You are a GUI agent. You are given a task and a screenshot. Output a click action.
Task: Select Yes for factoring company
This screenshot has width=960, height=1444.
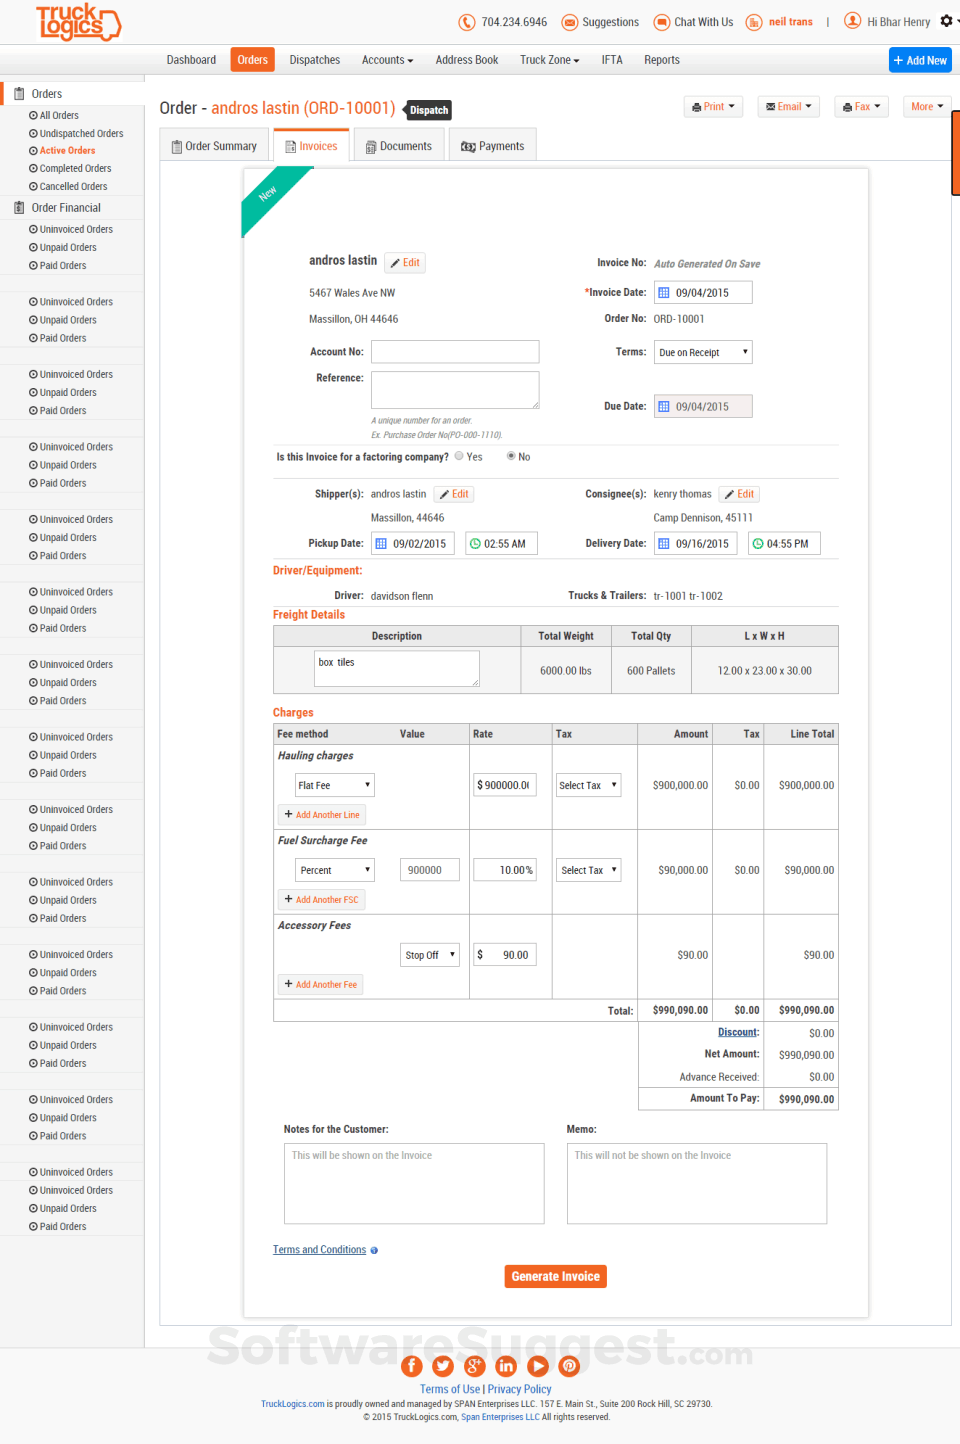pyautogui.click(x=459, y=456)
